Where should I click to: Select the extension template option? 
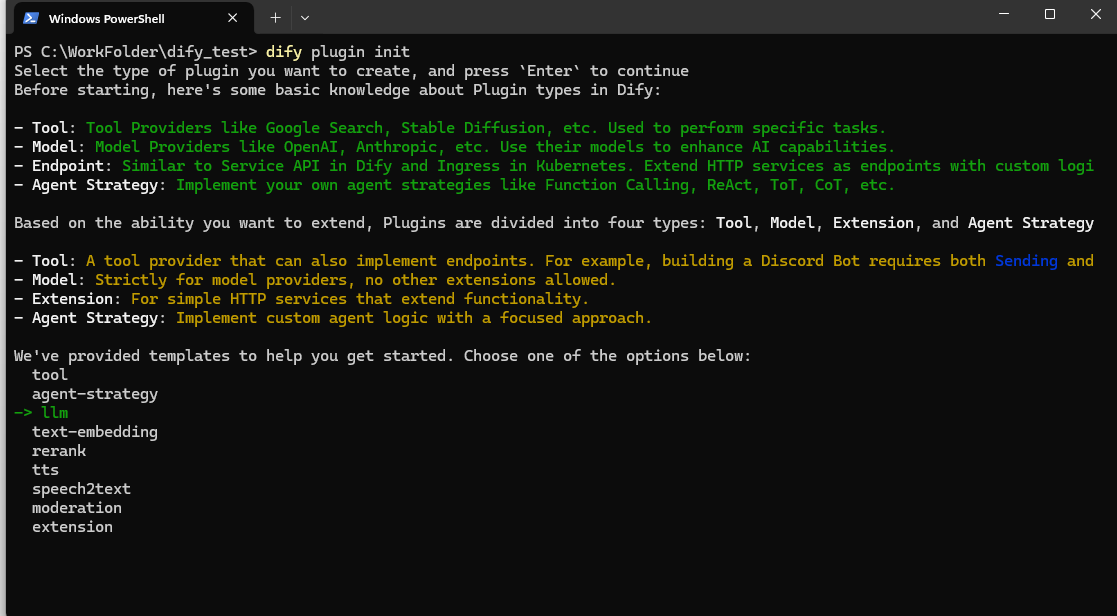tap(72, 526)
